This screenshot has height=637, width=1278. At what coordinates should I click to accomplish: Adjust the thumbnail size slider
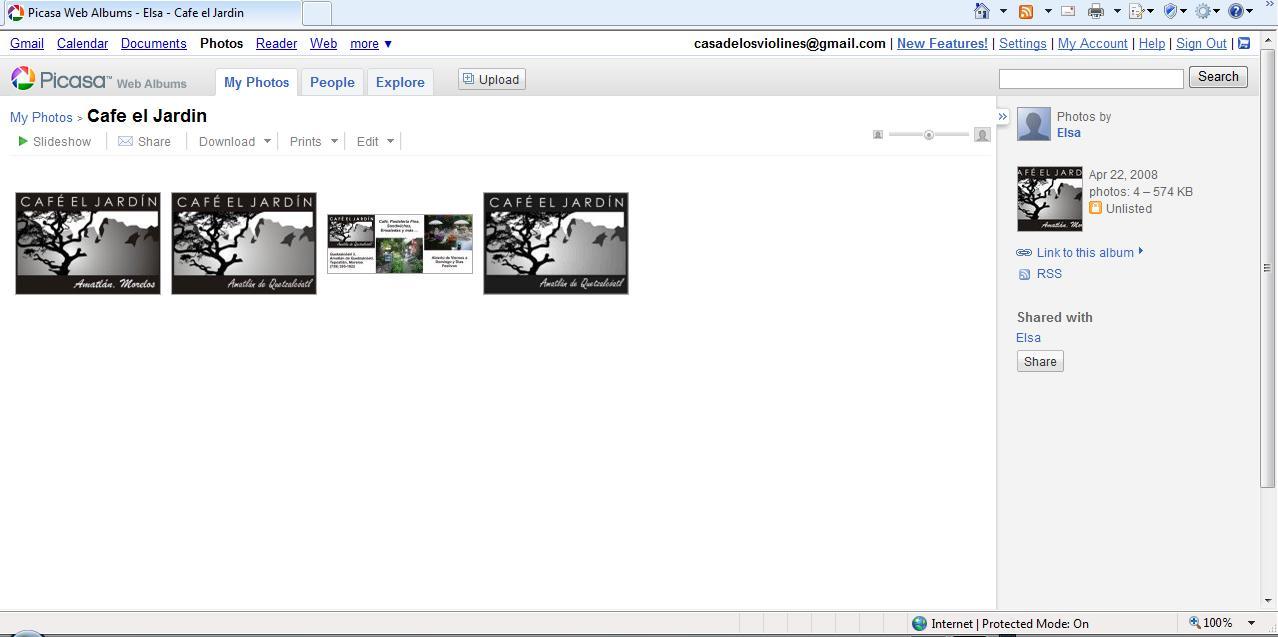(928, 134)
